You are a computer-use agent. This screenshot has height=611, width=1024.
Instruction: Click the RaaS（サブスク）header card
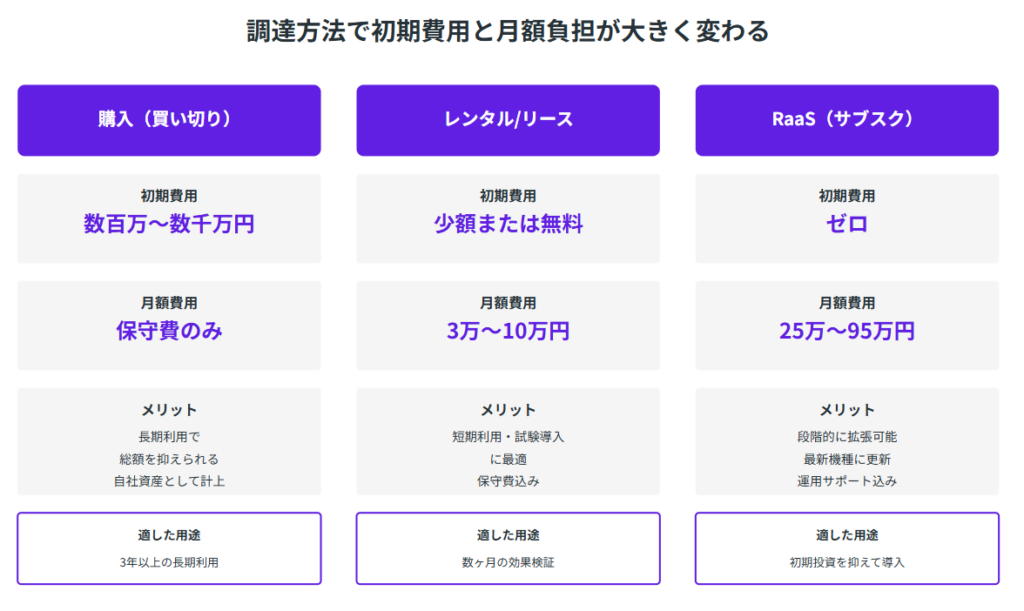847,120
